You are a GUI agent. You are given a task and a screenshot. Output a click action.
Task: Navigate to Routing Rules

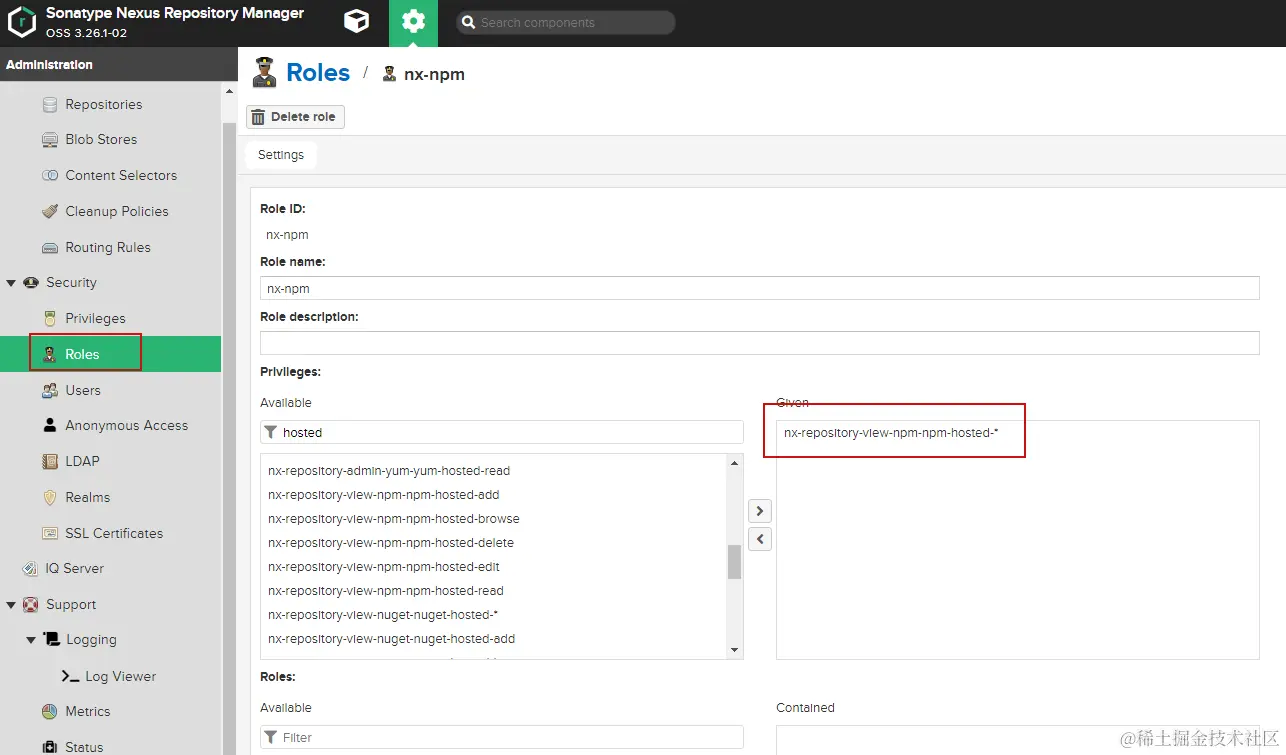coord(108,247)
